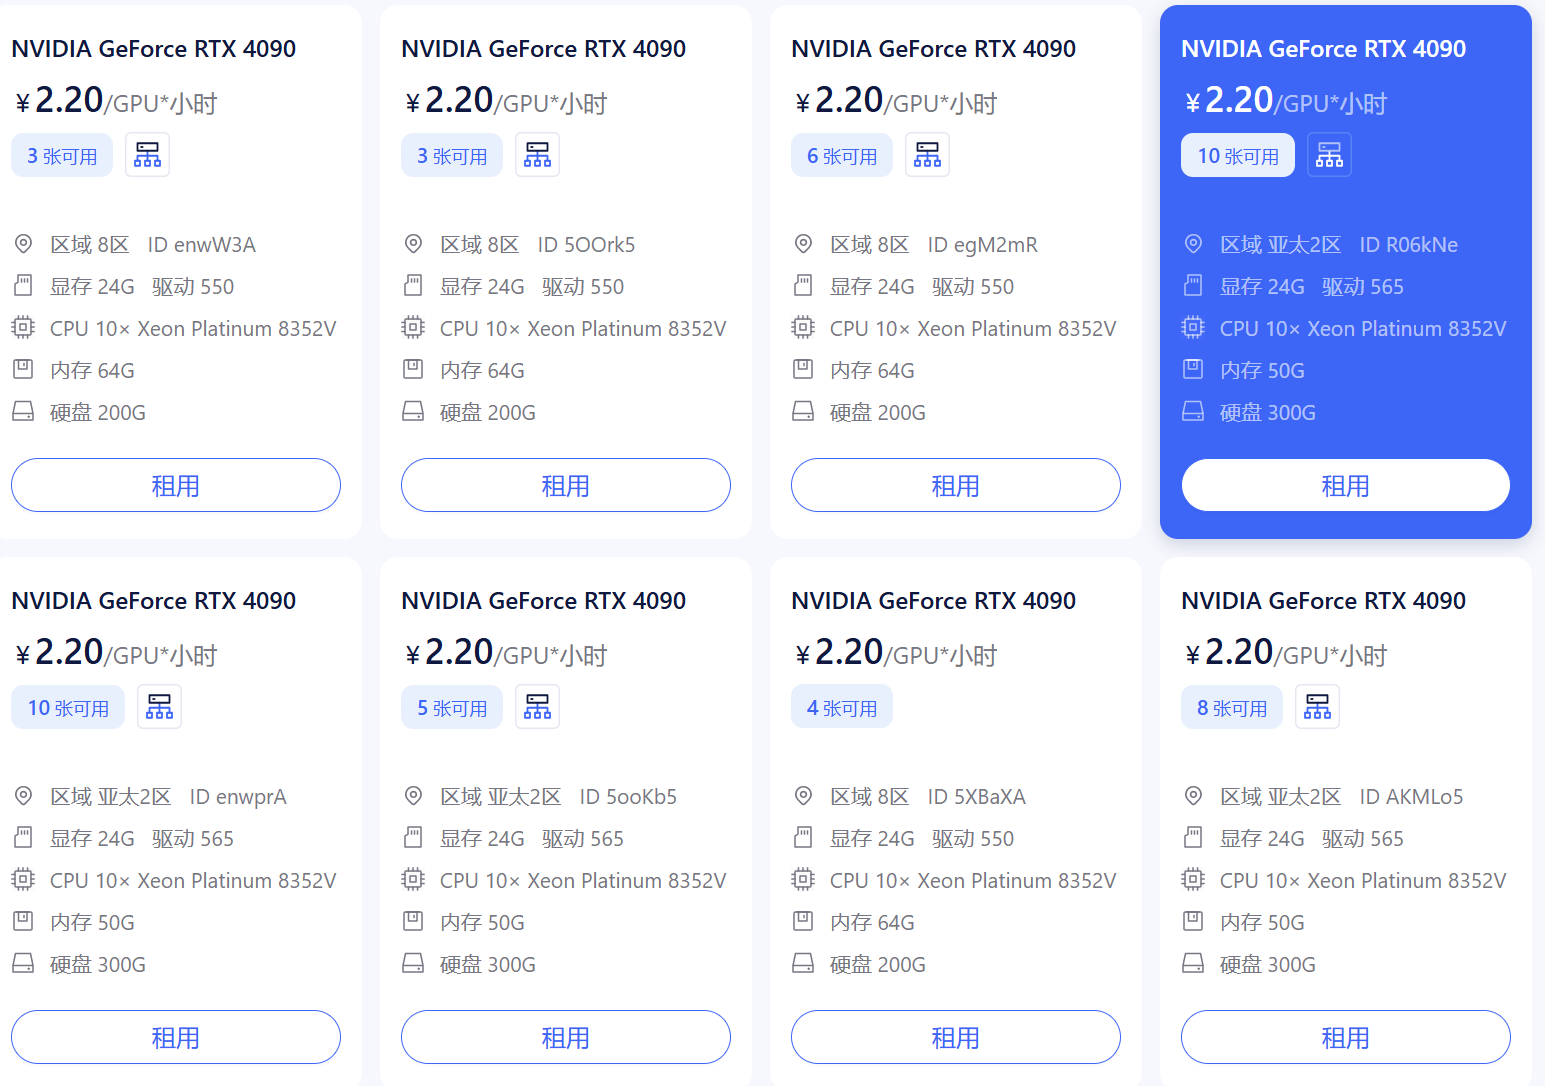Screen dimensions: 1545x1086
Task: Rent the GPU with ID 5XBaXA
Action: pyautogui.click(x=956, y=1037)
